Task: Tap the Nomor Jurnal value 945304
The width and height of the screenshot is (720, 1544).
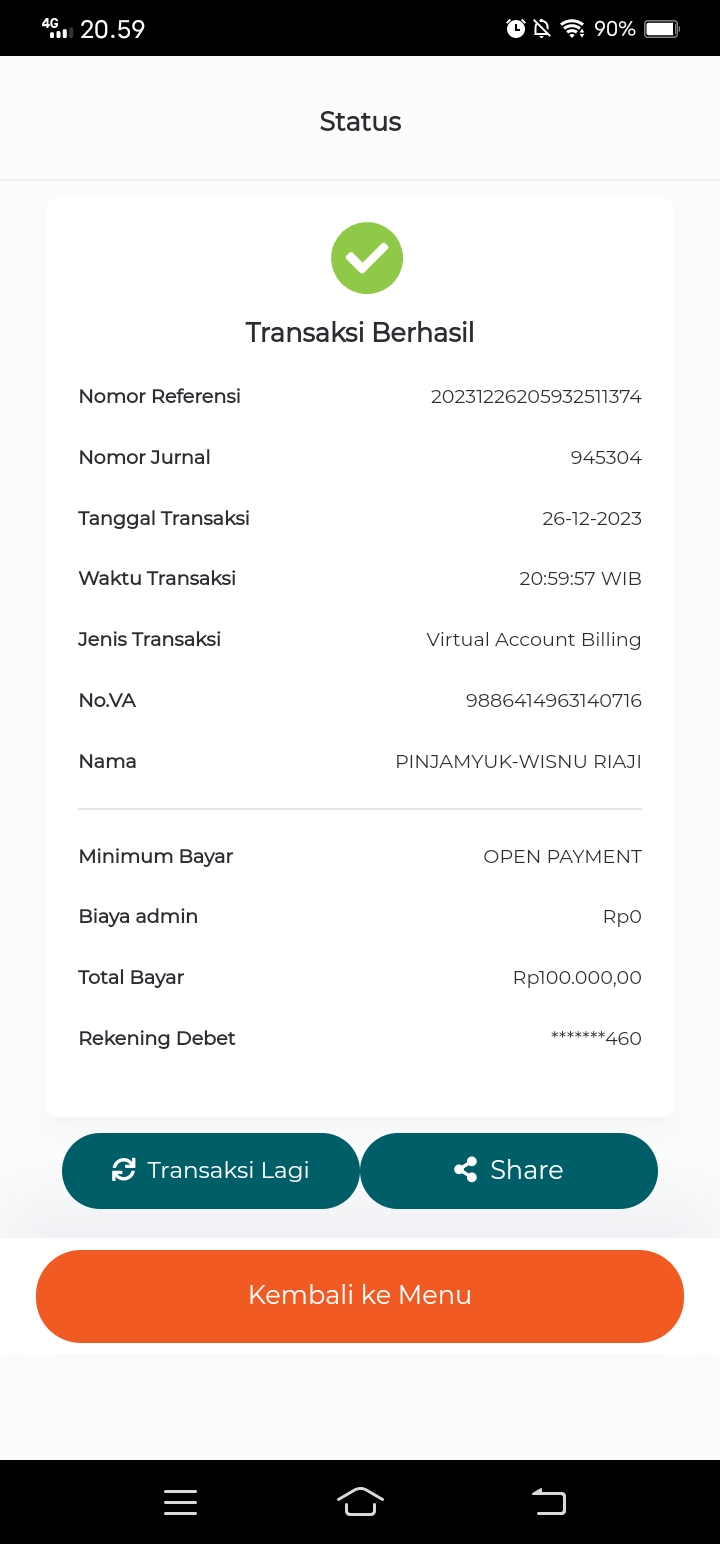Action: tap(606, 458)
